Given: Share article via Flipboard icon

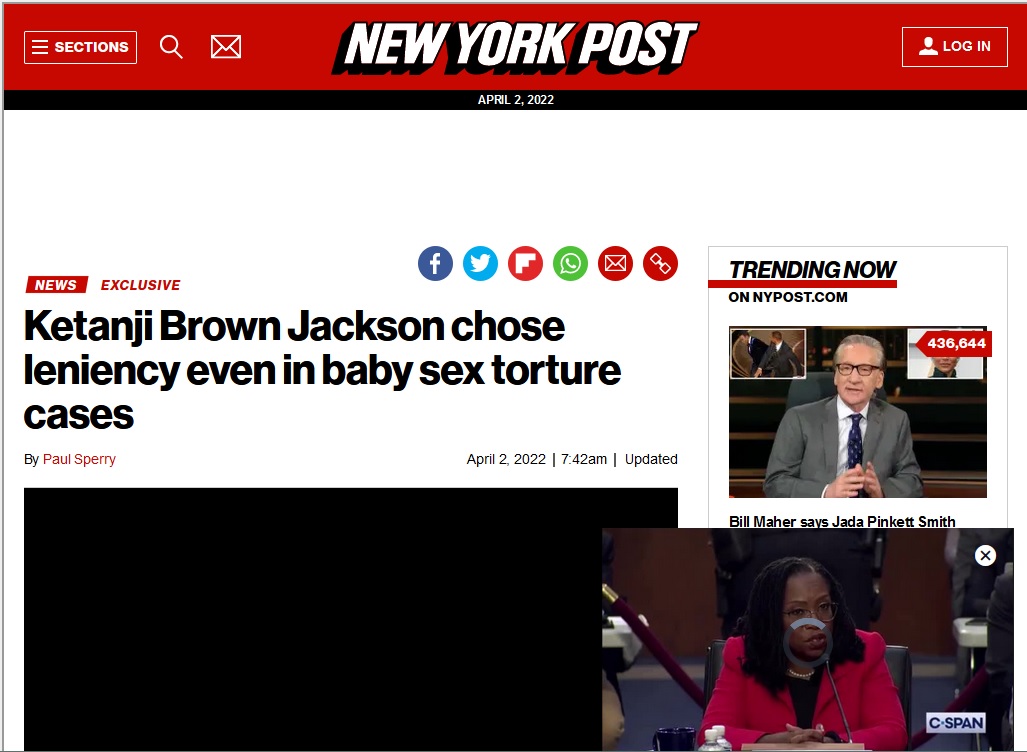Looking at the screenshot, I should [525, 263].
